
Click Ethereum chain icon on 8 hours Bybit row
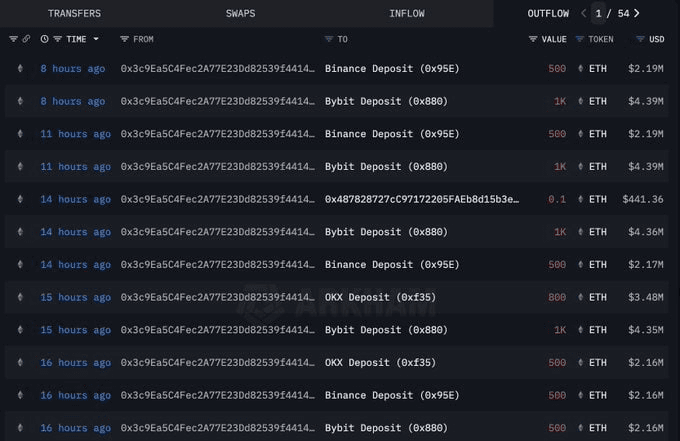pos(20,101)
